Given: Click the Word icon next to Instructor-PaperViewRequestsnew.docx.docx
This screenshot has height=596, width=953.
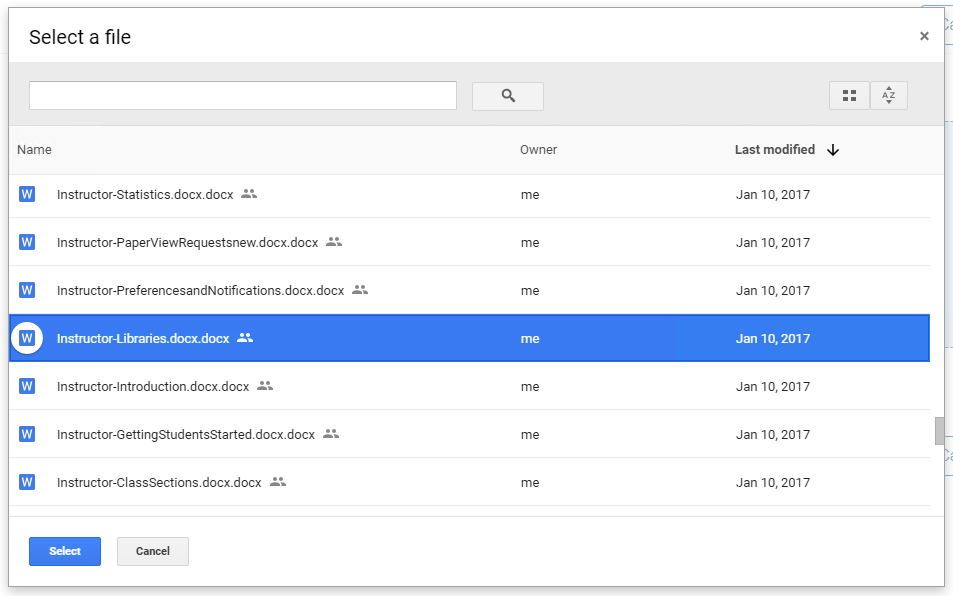Looking at the screenshot, I should click(x=26, y=242).
